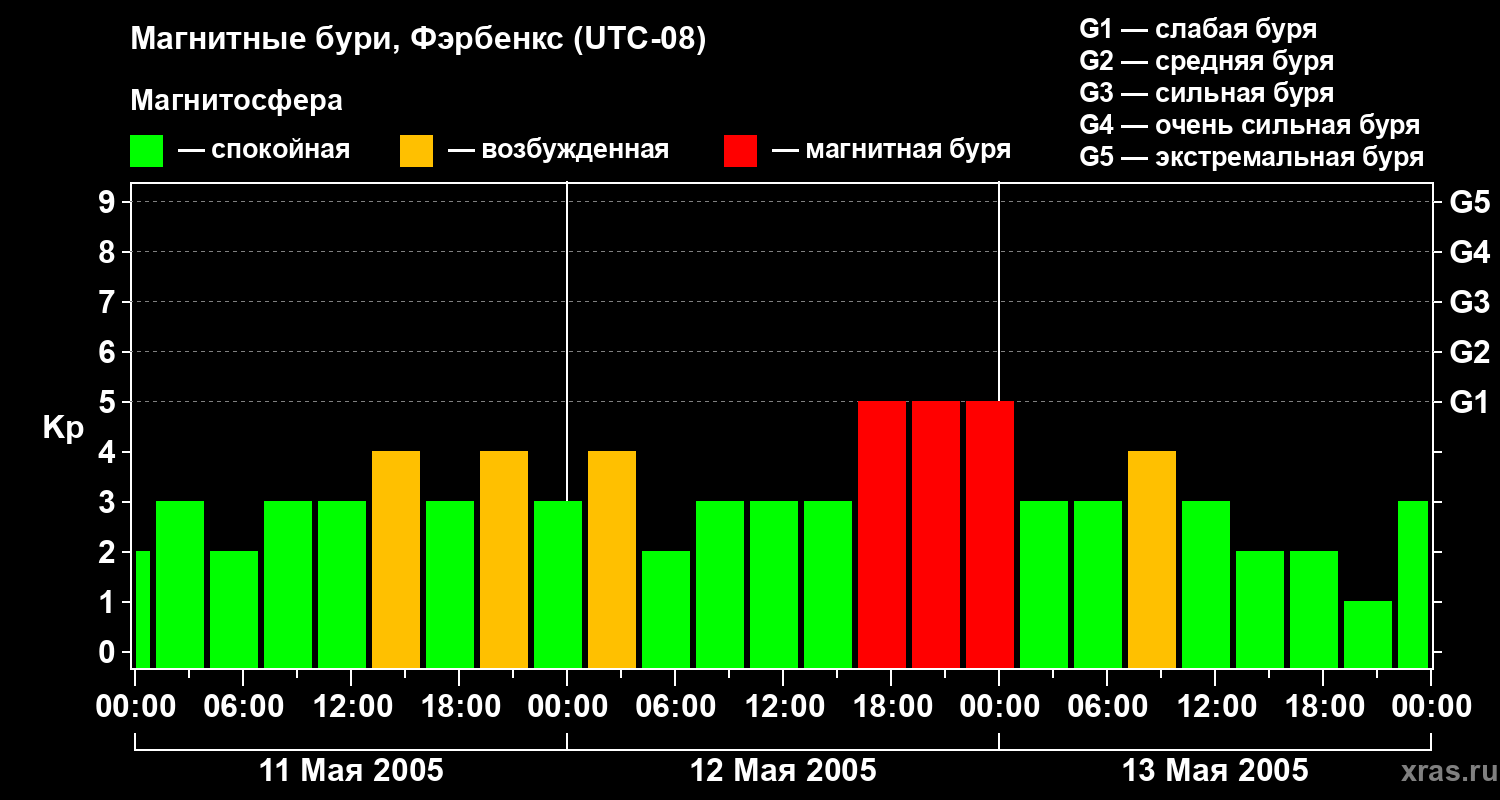Select the chart title 'Магнитные бури, Фэрбенкс (UTC-08)'
The width and height of the screenshot is (1500, 800).
point(418,40)
